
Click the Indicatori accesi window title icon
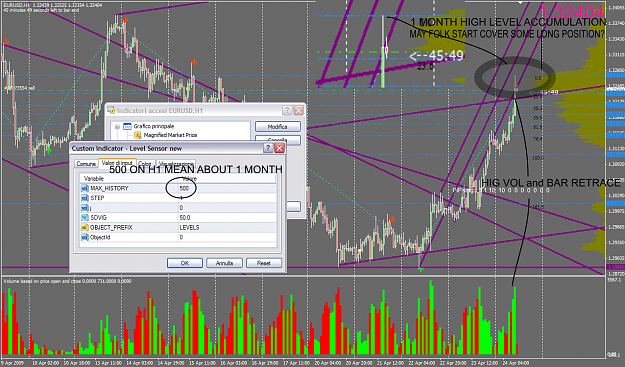tap(111, 110)
